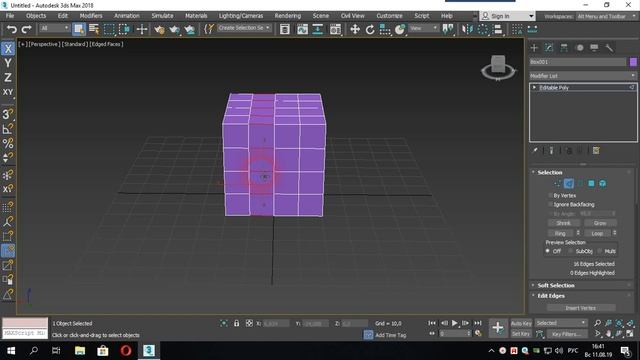
Task: Select Preview Selection SubObj radio
Action: pos(571,251)
